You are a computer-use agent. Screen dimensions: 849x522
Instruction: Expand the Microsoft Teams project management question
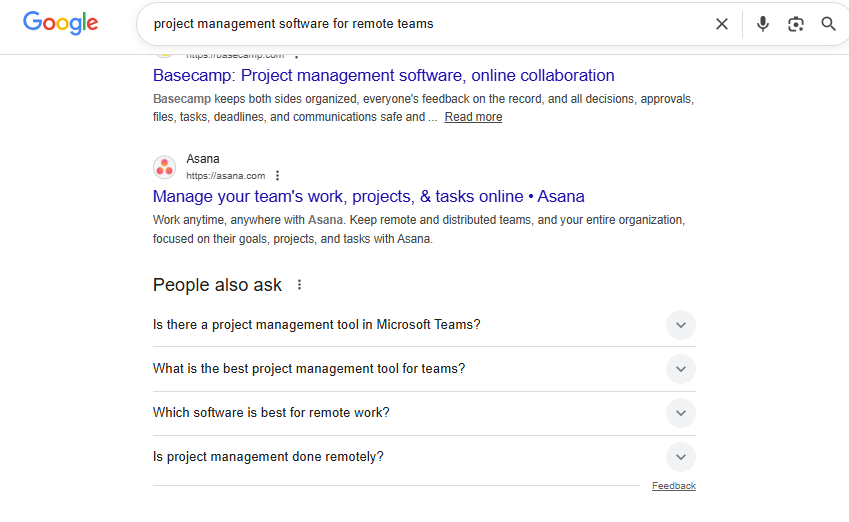(x=680, y=325)
